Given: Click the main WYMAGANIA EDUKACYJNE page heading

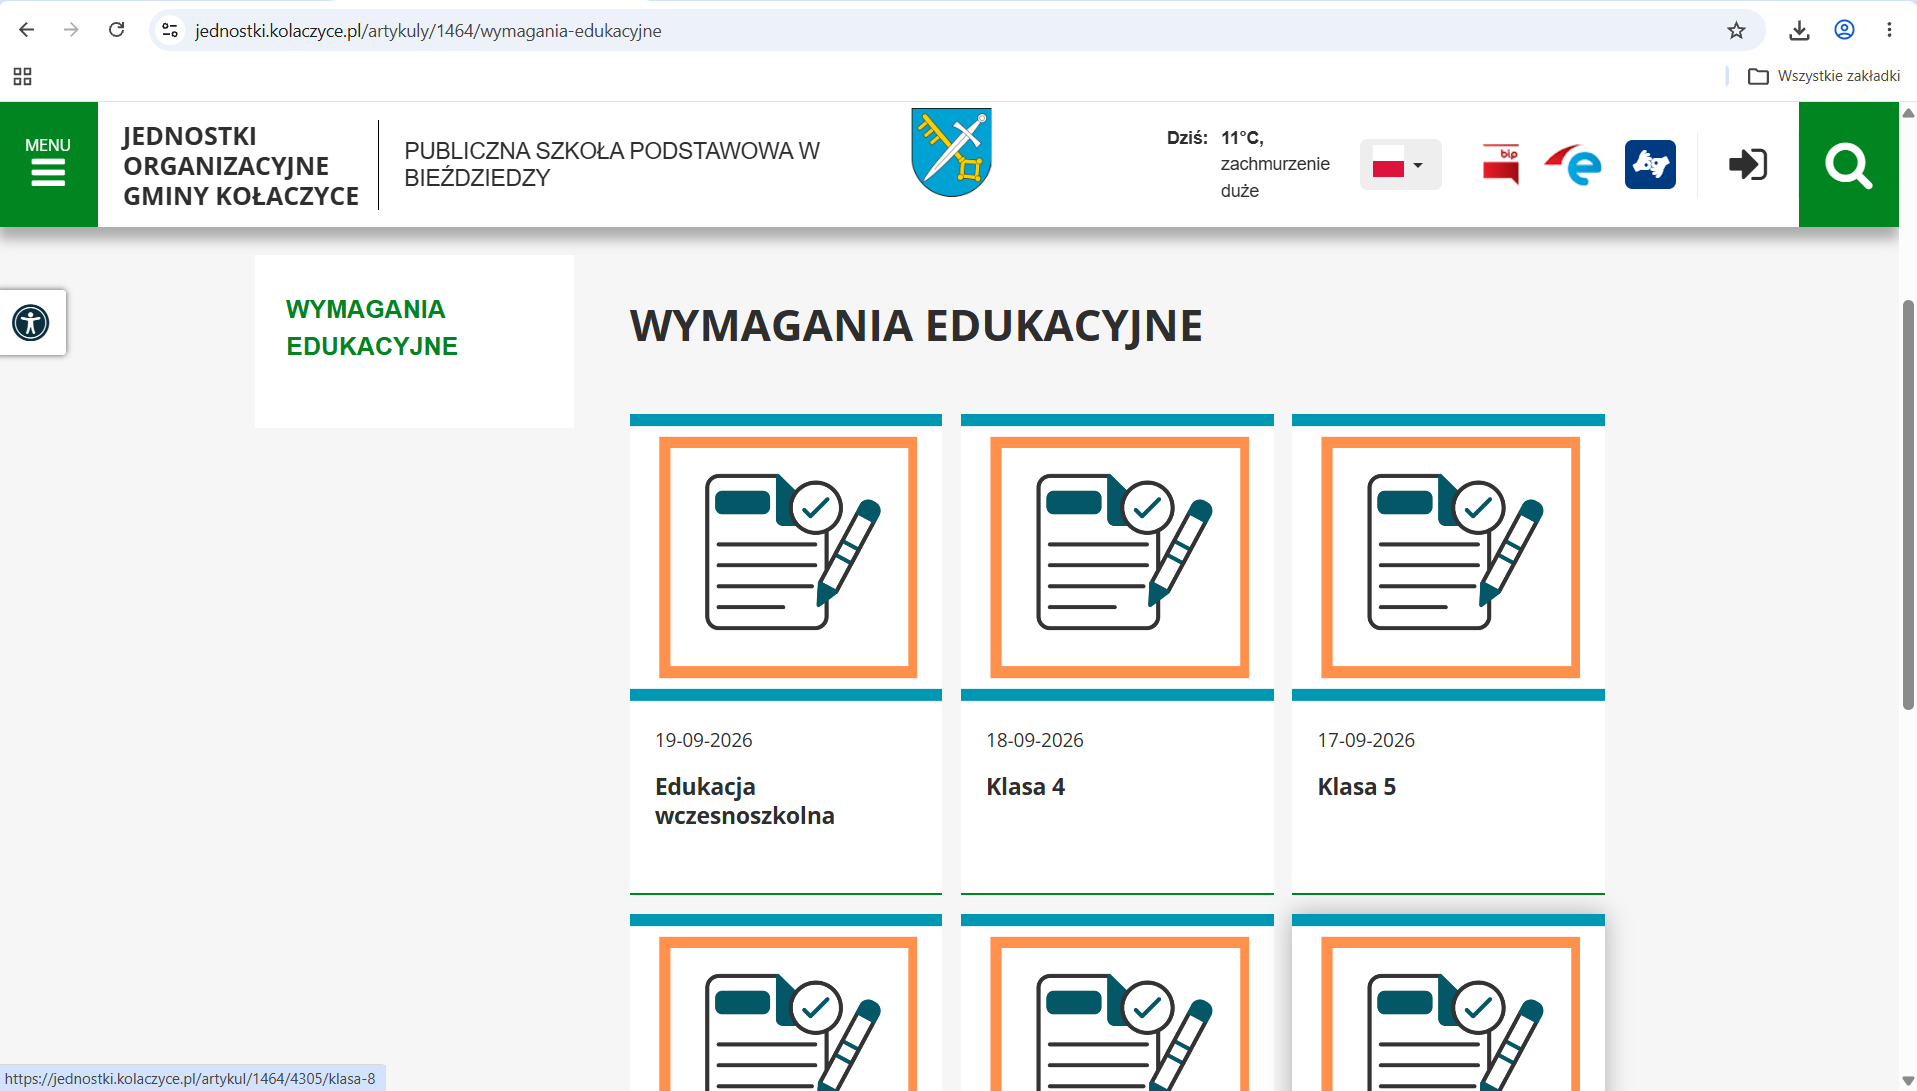Looking at the screenshot, I should click(916, 326).
